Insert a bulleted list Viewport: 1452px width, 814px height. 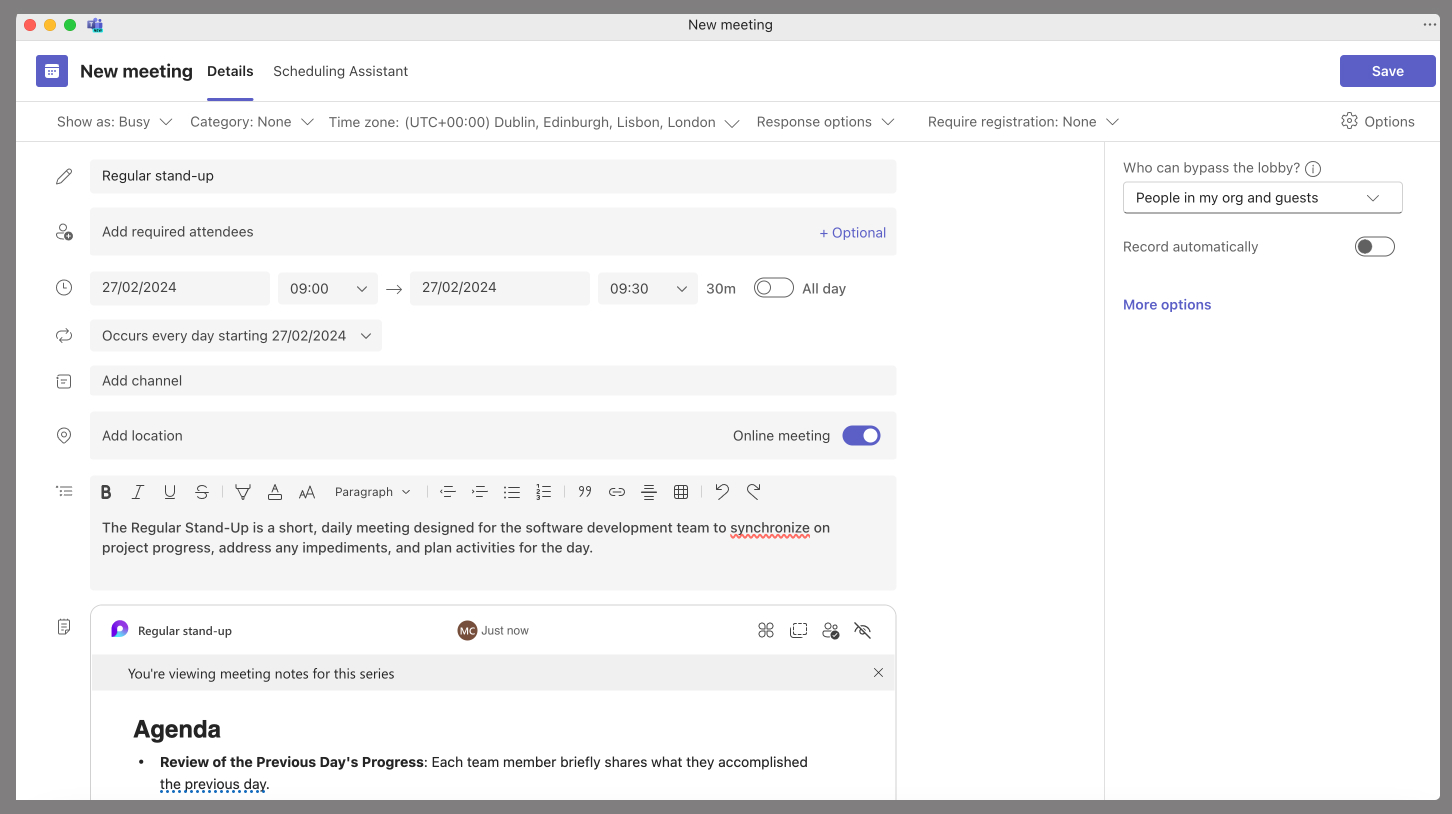click(512, 492)
